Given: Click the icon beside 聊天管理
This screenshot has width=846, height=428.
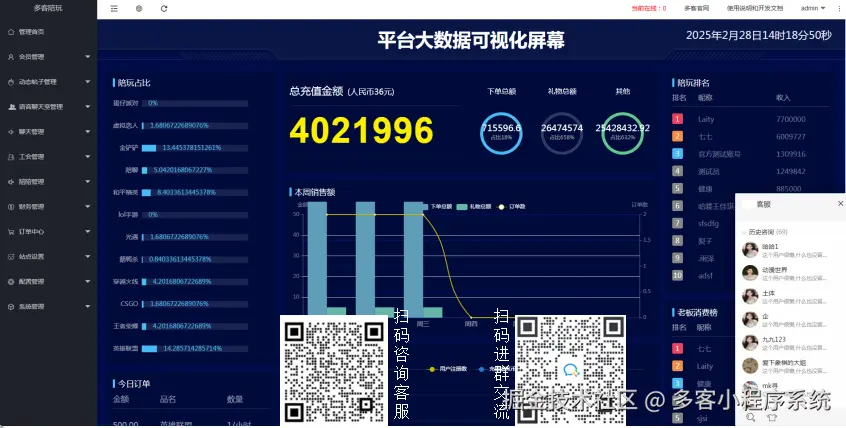Looking at the screenshot, I should [11, 132].
